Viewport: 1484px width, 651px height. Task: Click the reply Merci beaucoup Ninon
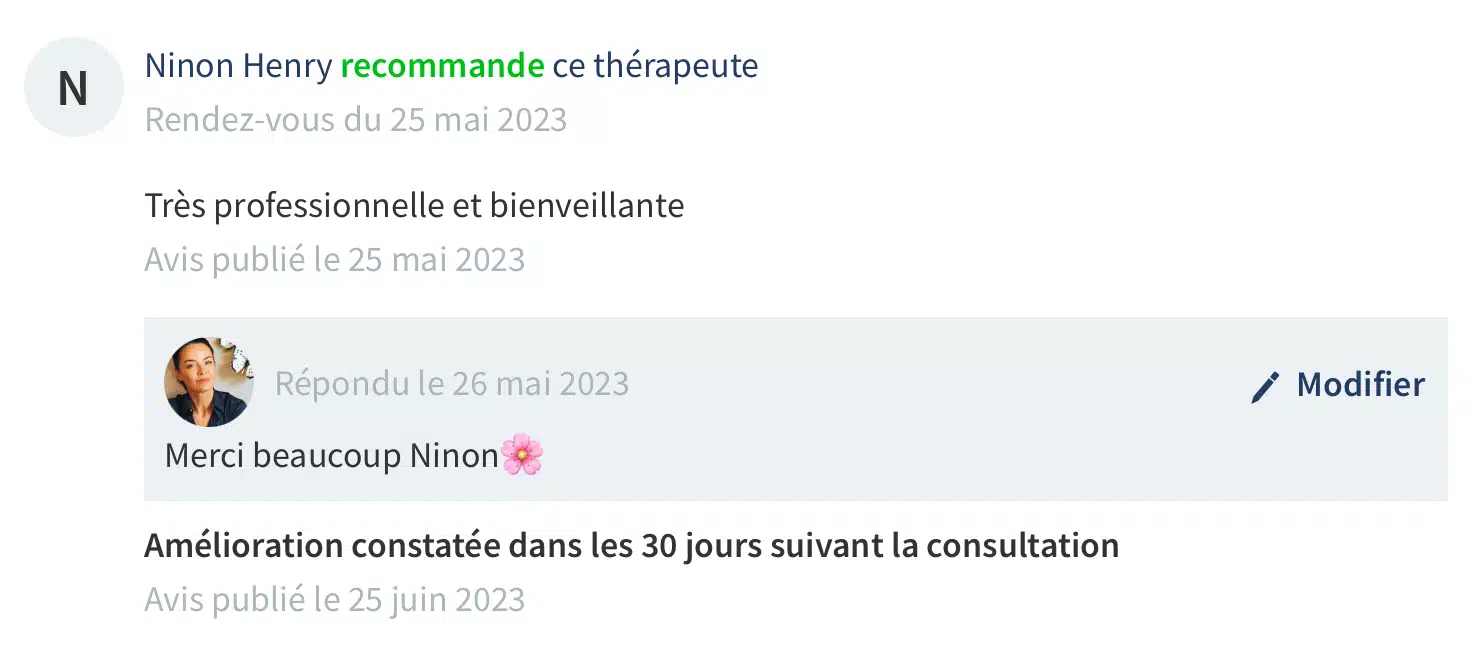tap(330, 456)
